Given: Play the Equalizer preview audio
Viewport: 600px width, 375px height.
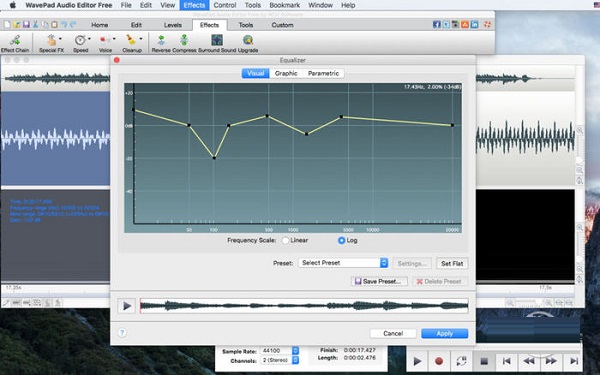Looking at the screenshot, I should click(126, 306).
